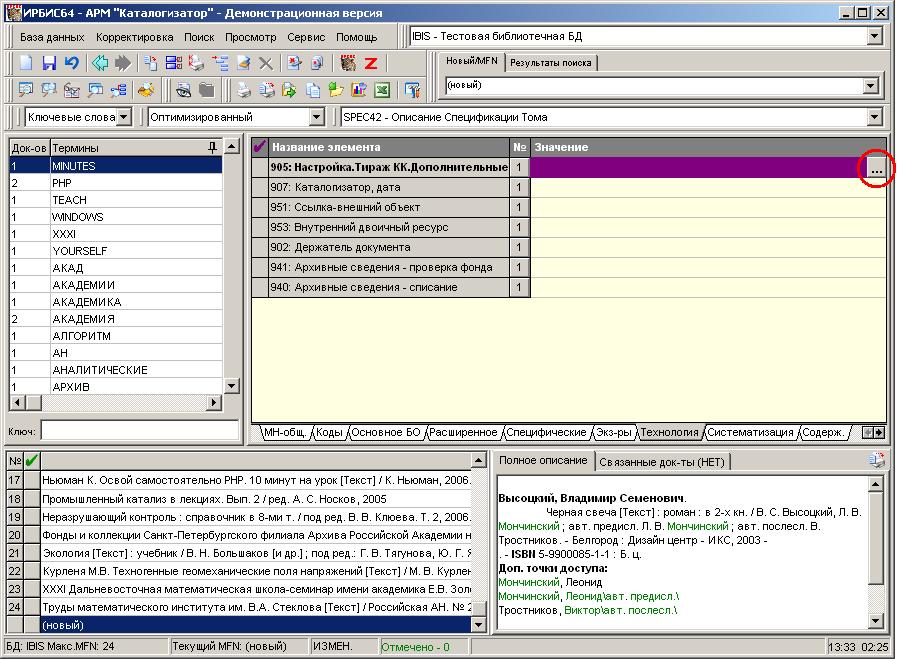Click the gray folder icon beside the eye

point(207,90)
